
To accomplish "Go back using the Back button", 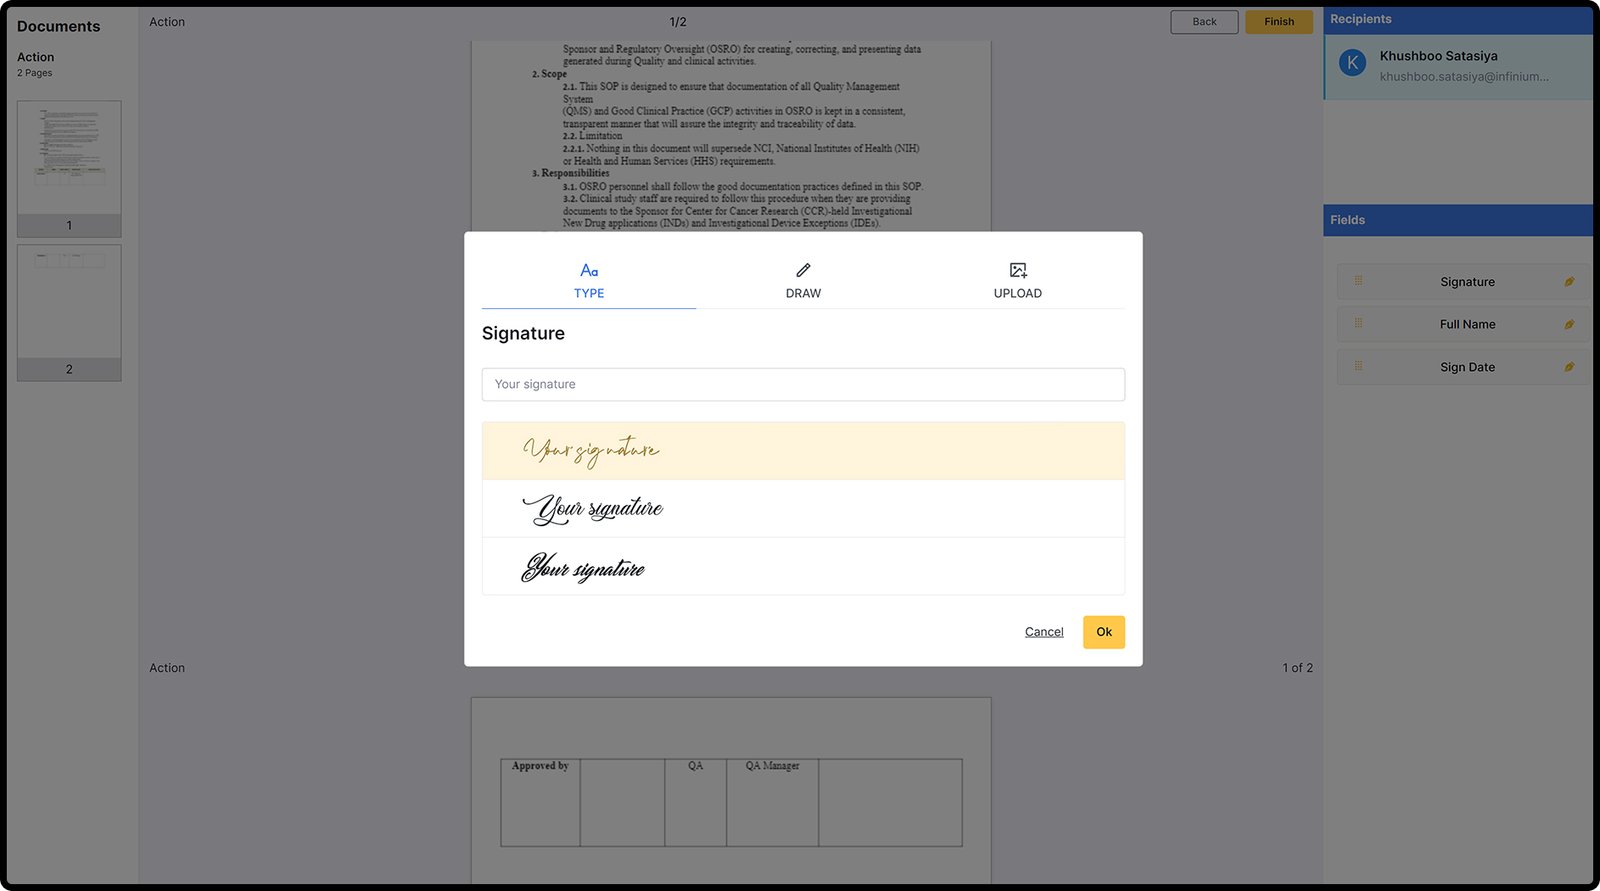I will [1204, 22].
